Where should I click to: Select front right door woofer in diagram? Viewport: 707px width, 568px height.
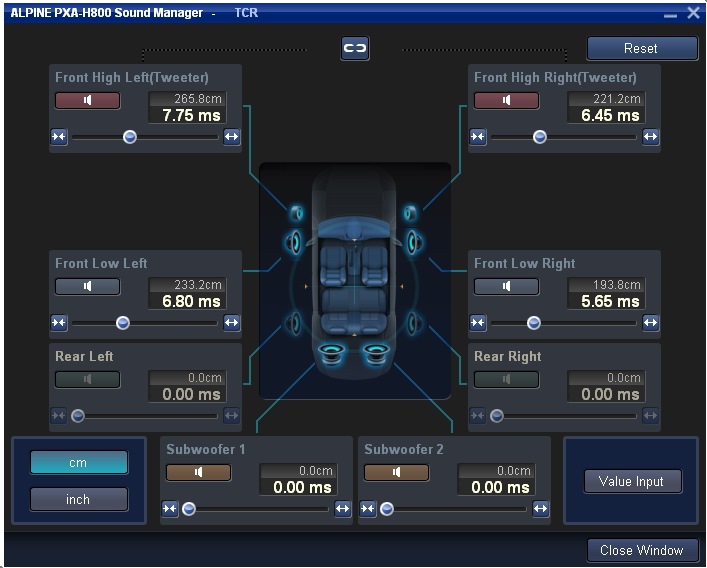point(414,243)
